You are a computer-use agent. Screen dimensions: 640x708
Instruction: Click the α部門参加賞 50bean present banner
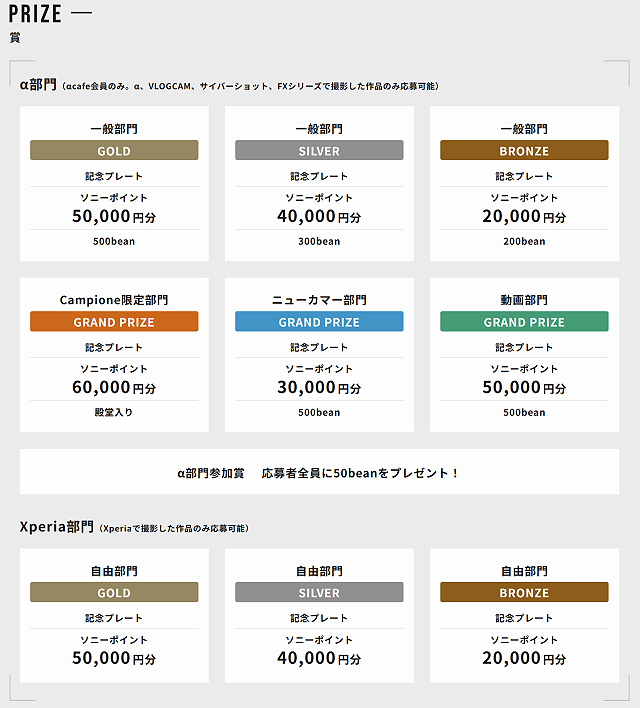point(319,472)
